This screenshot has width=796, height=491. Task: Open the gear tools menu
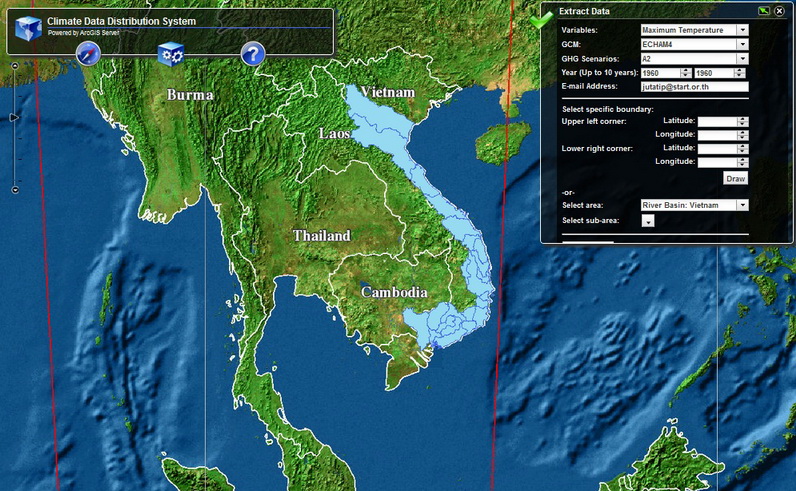point(170,54)
